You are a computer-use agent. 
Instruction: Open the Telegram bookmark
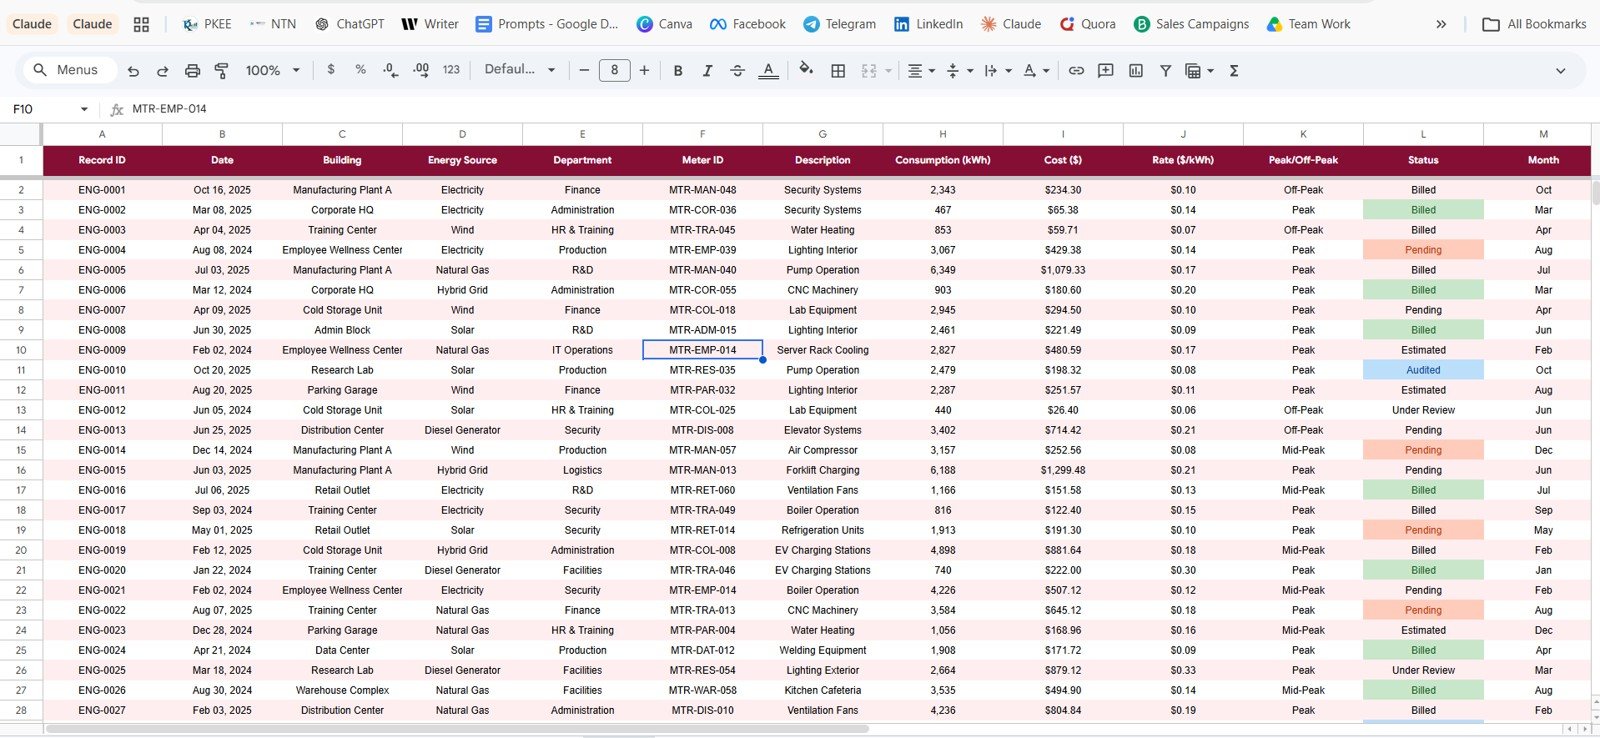pyautogui.click(x=840, y=24)
